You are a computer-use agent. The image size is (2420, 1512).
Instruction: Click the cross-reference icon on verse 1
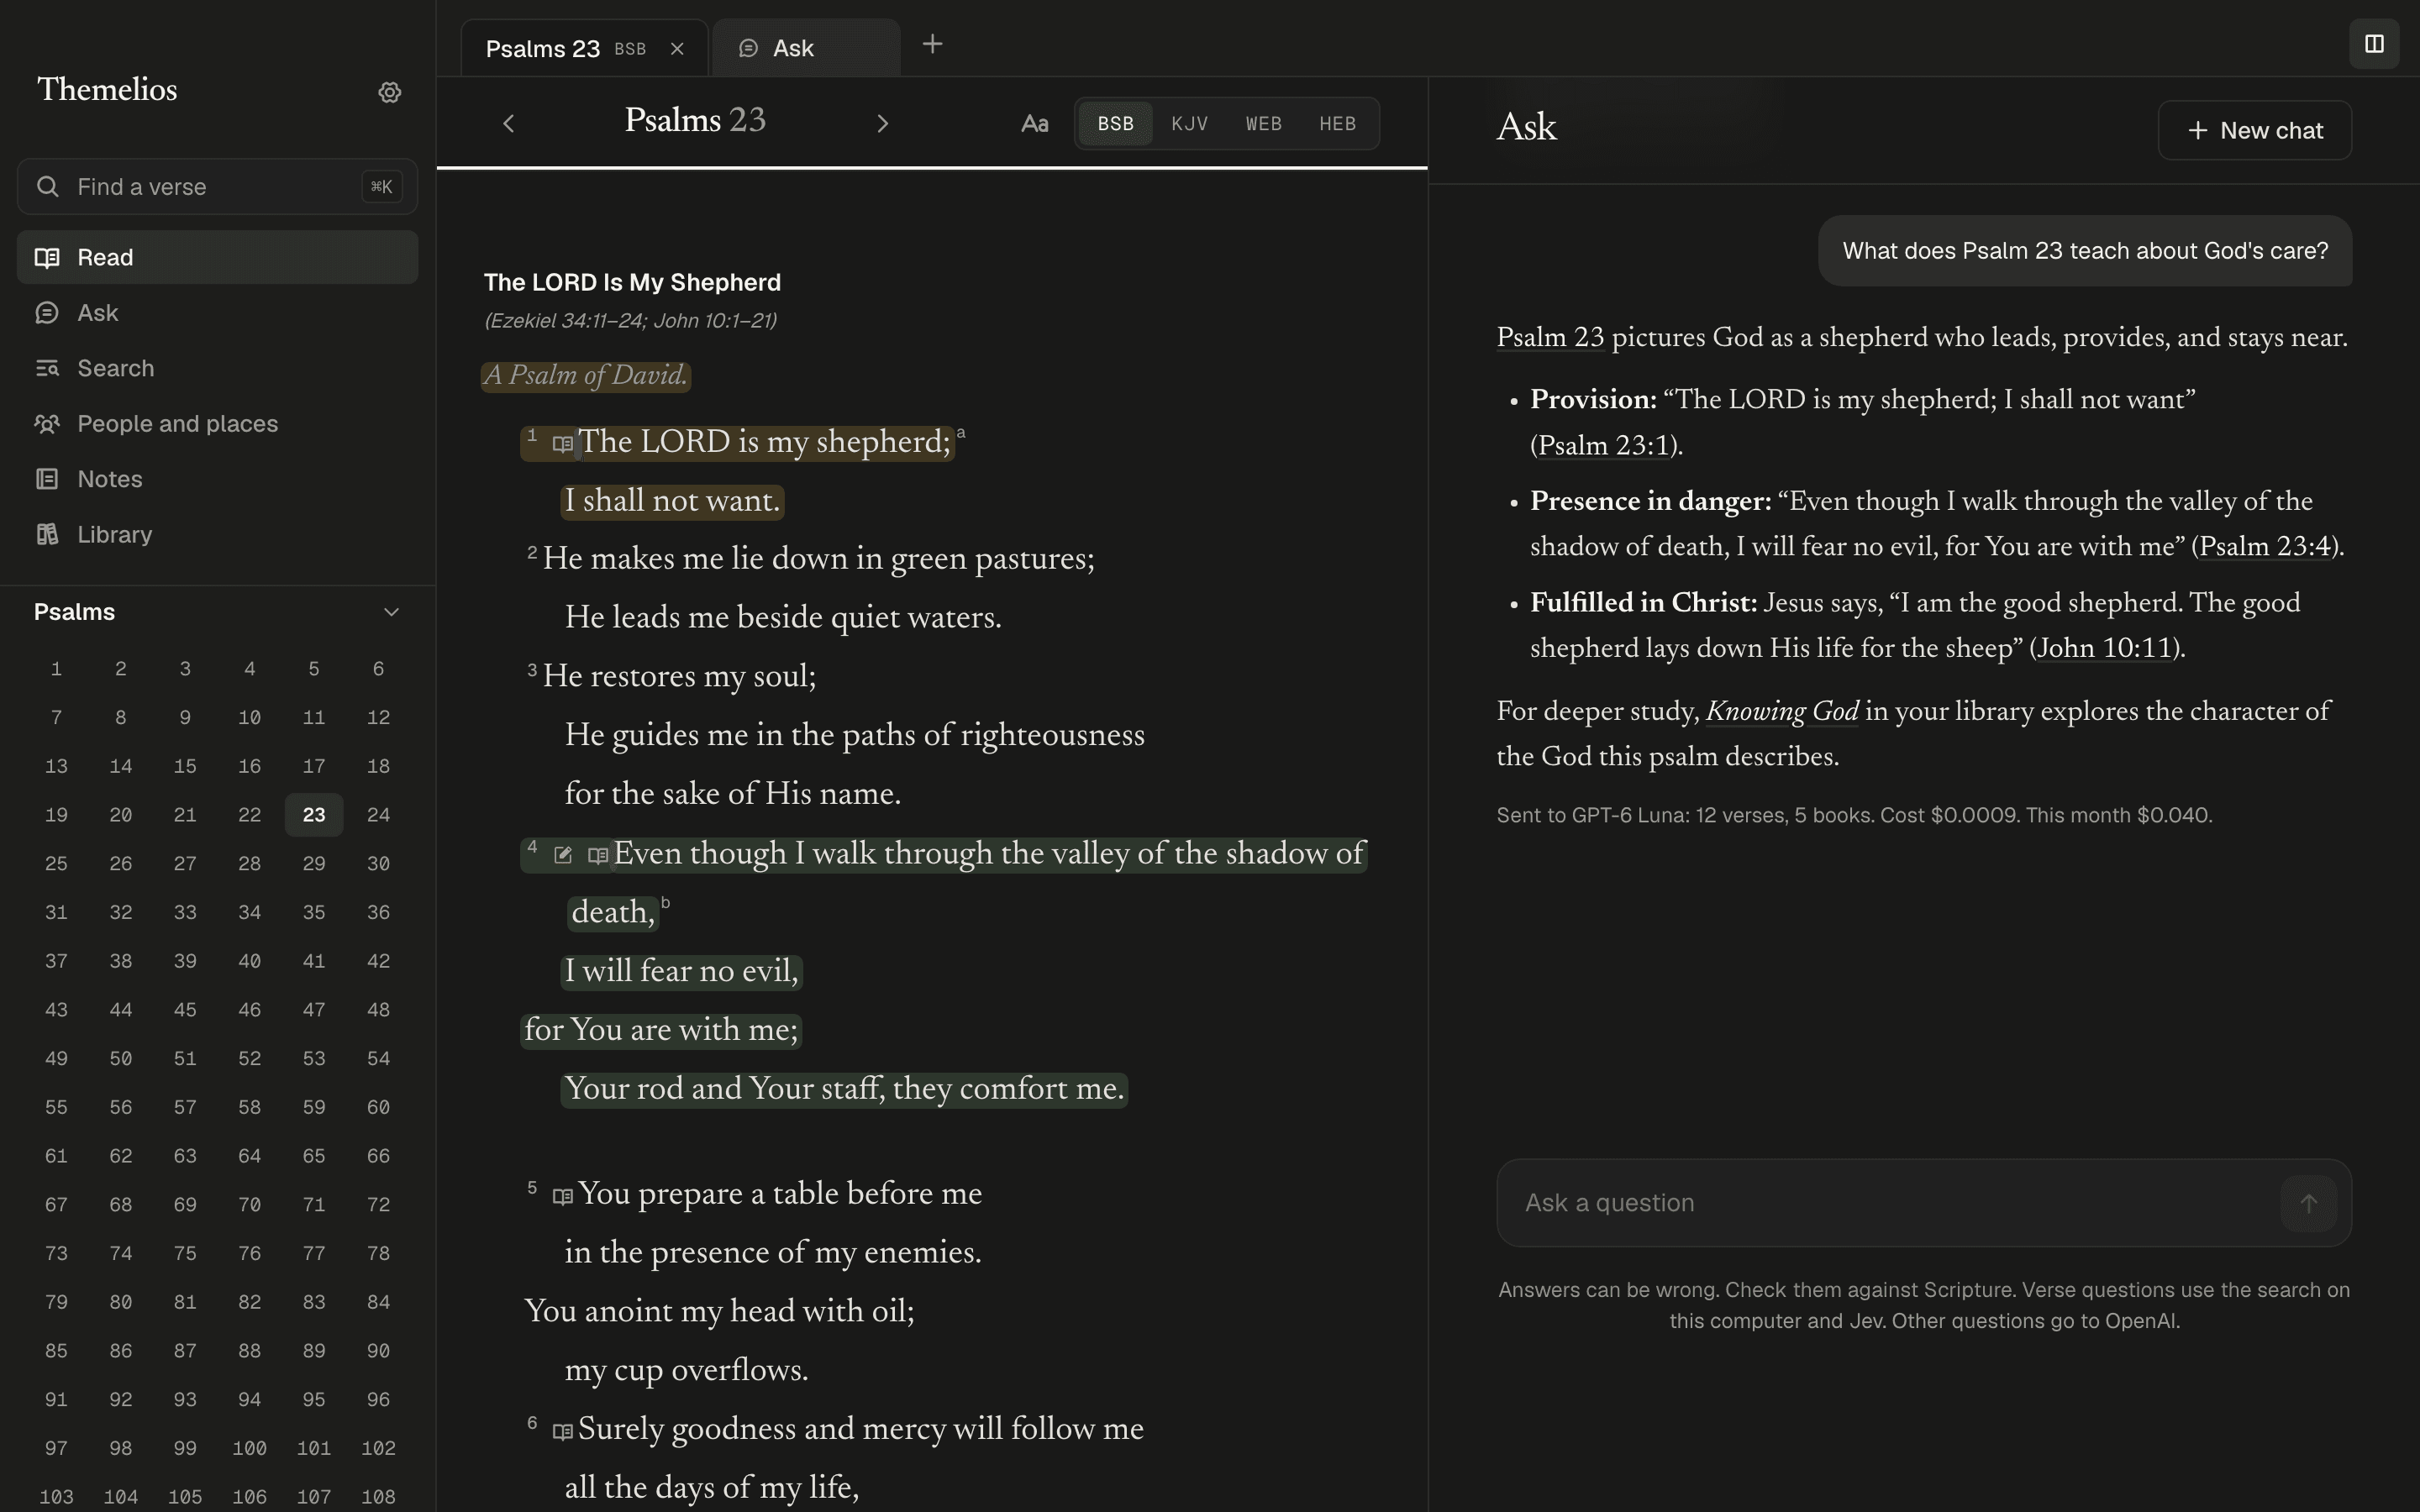pyautogui.click(x=563, y=443)
